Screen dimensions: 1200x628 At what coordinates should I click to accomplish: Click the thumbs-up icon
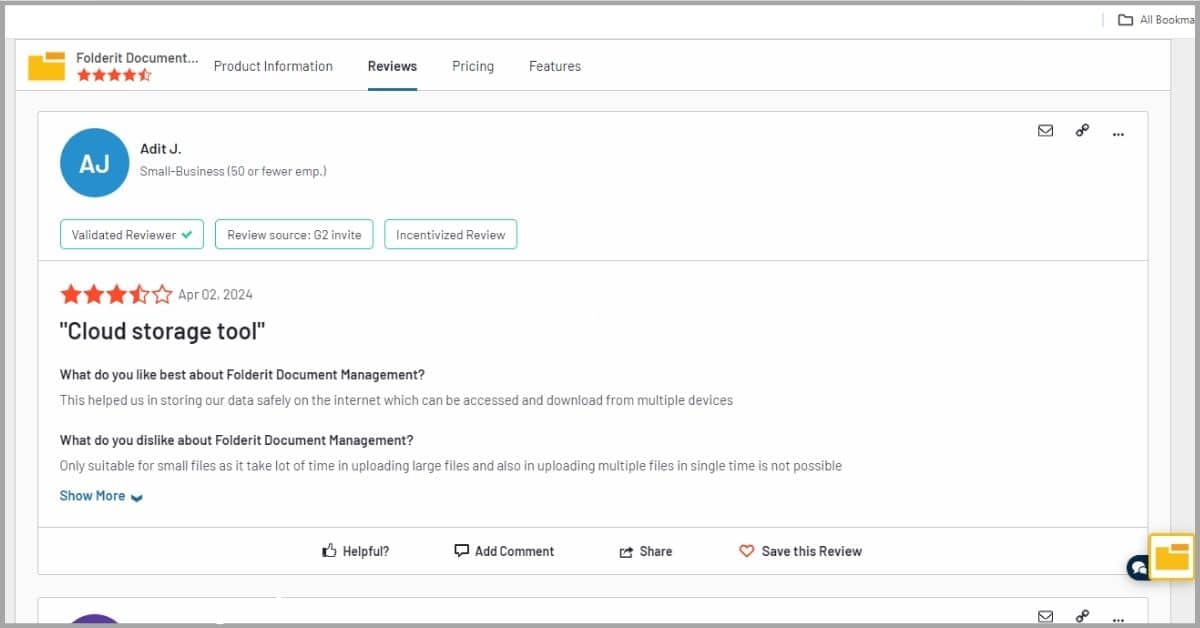pyautogui.click(x=329, y=551)
